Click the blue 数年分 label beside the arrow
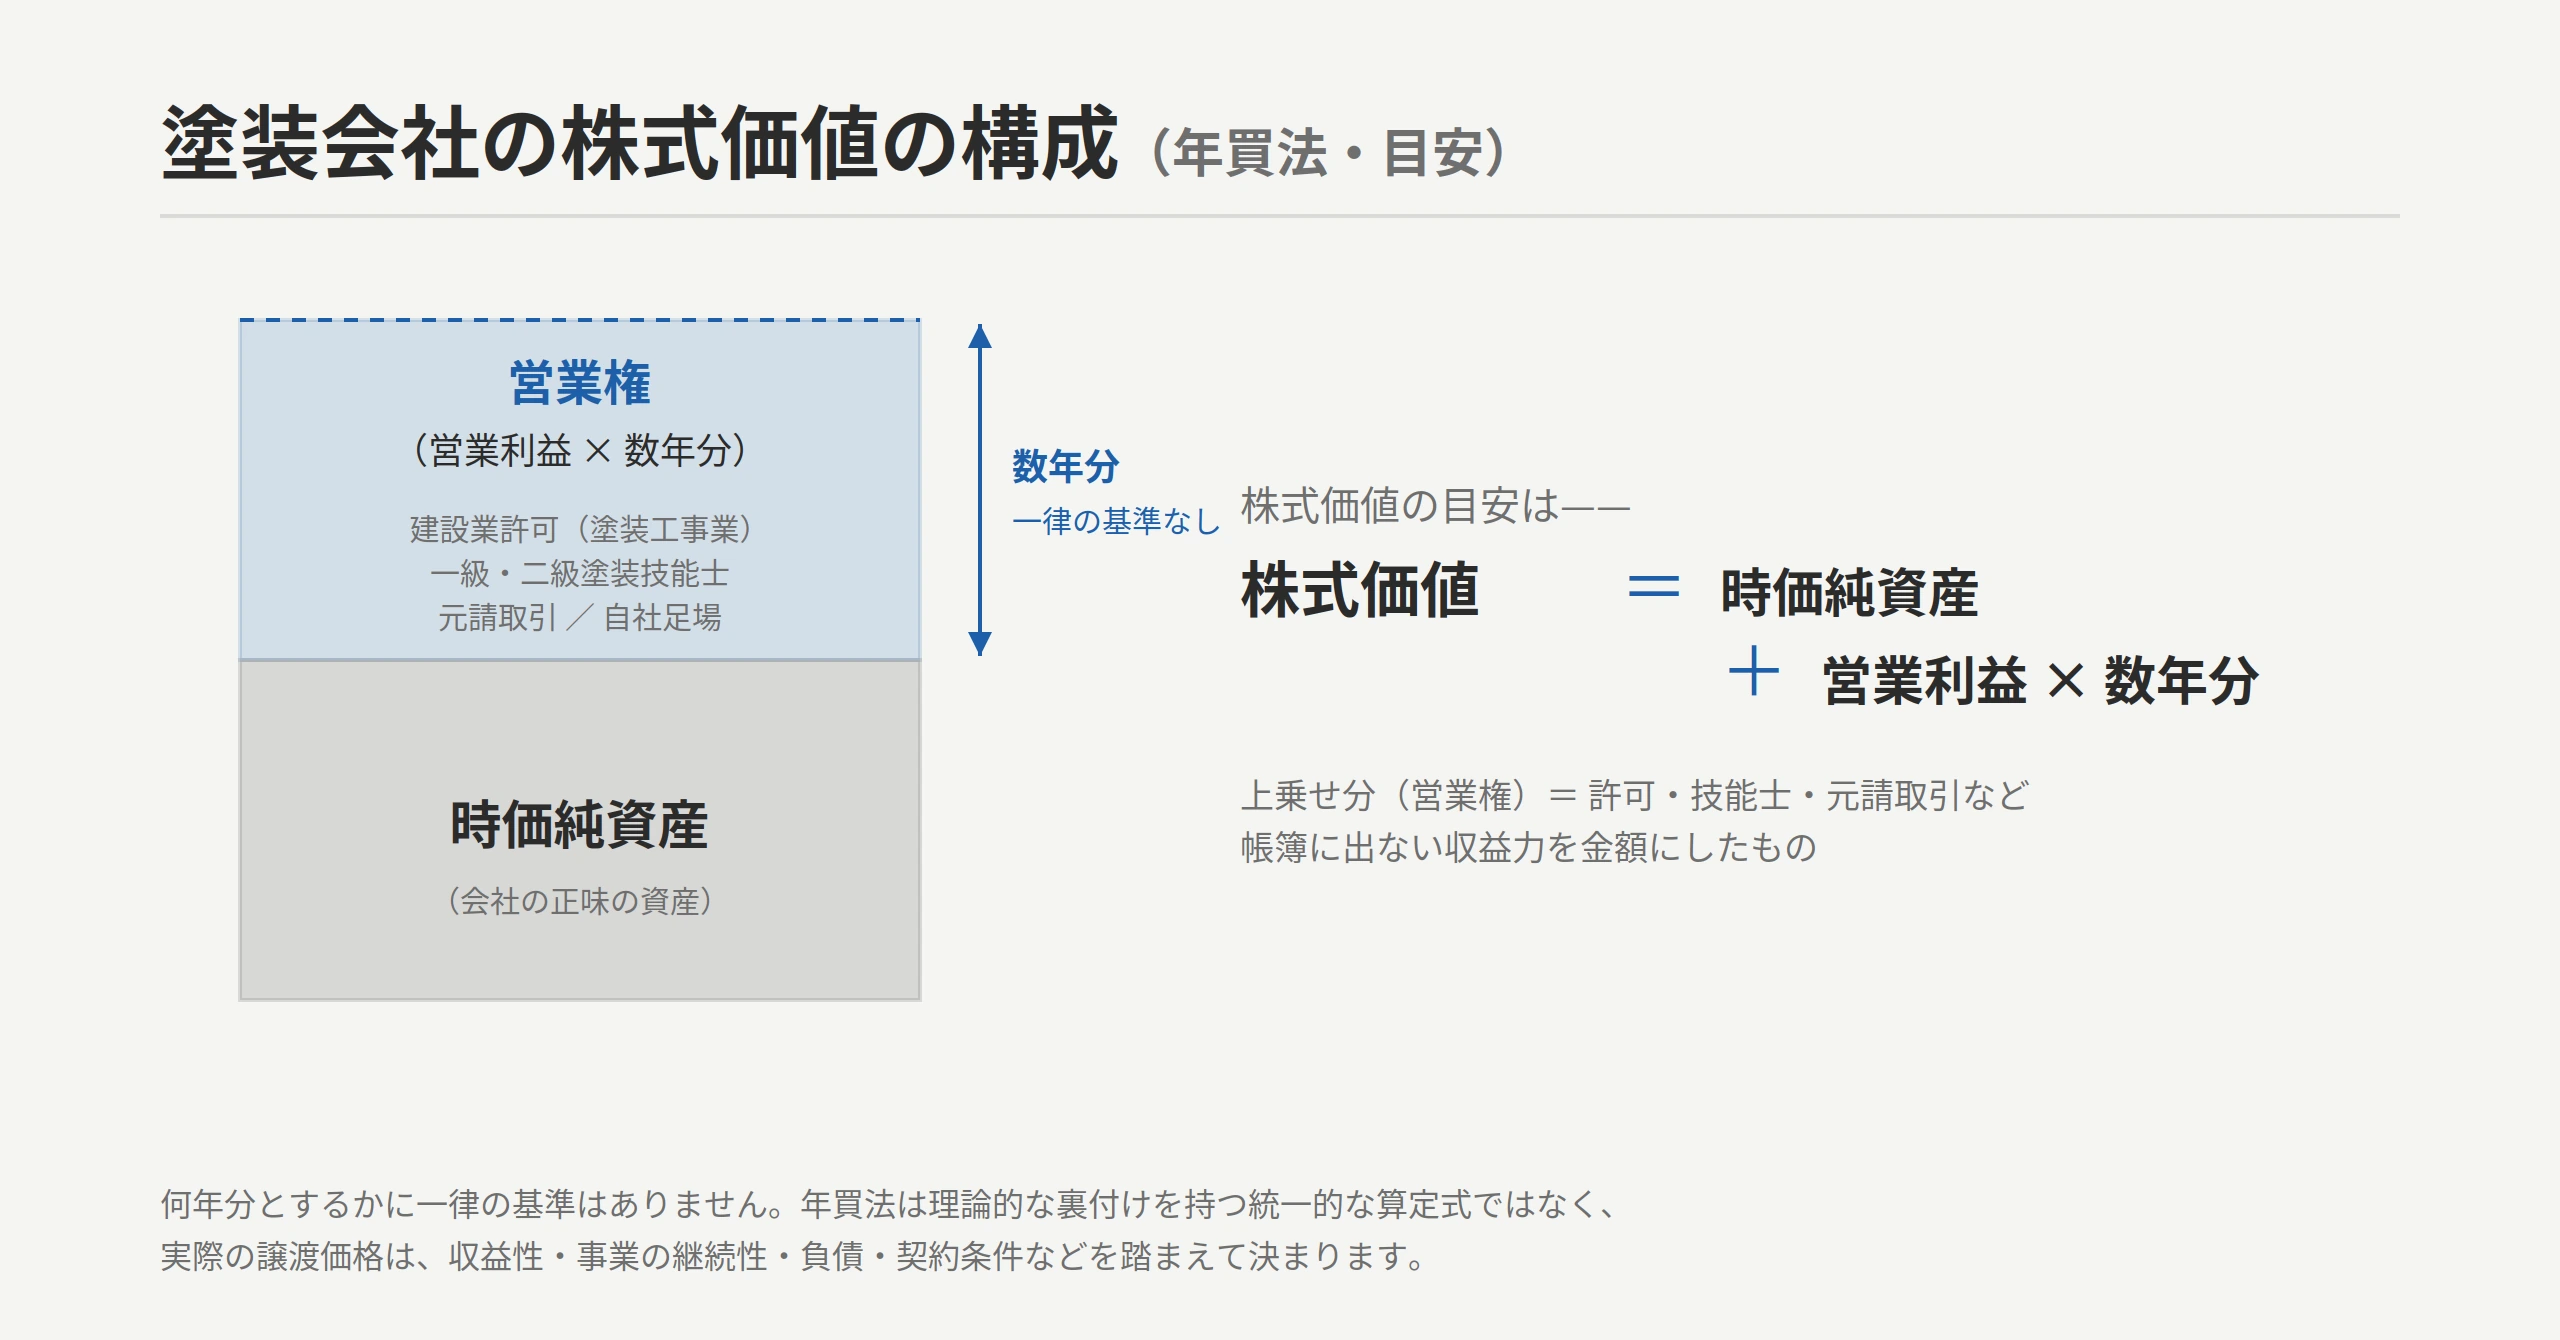 tap(1066, 467)
